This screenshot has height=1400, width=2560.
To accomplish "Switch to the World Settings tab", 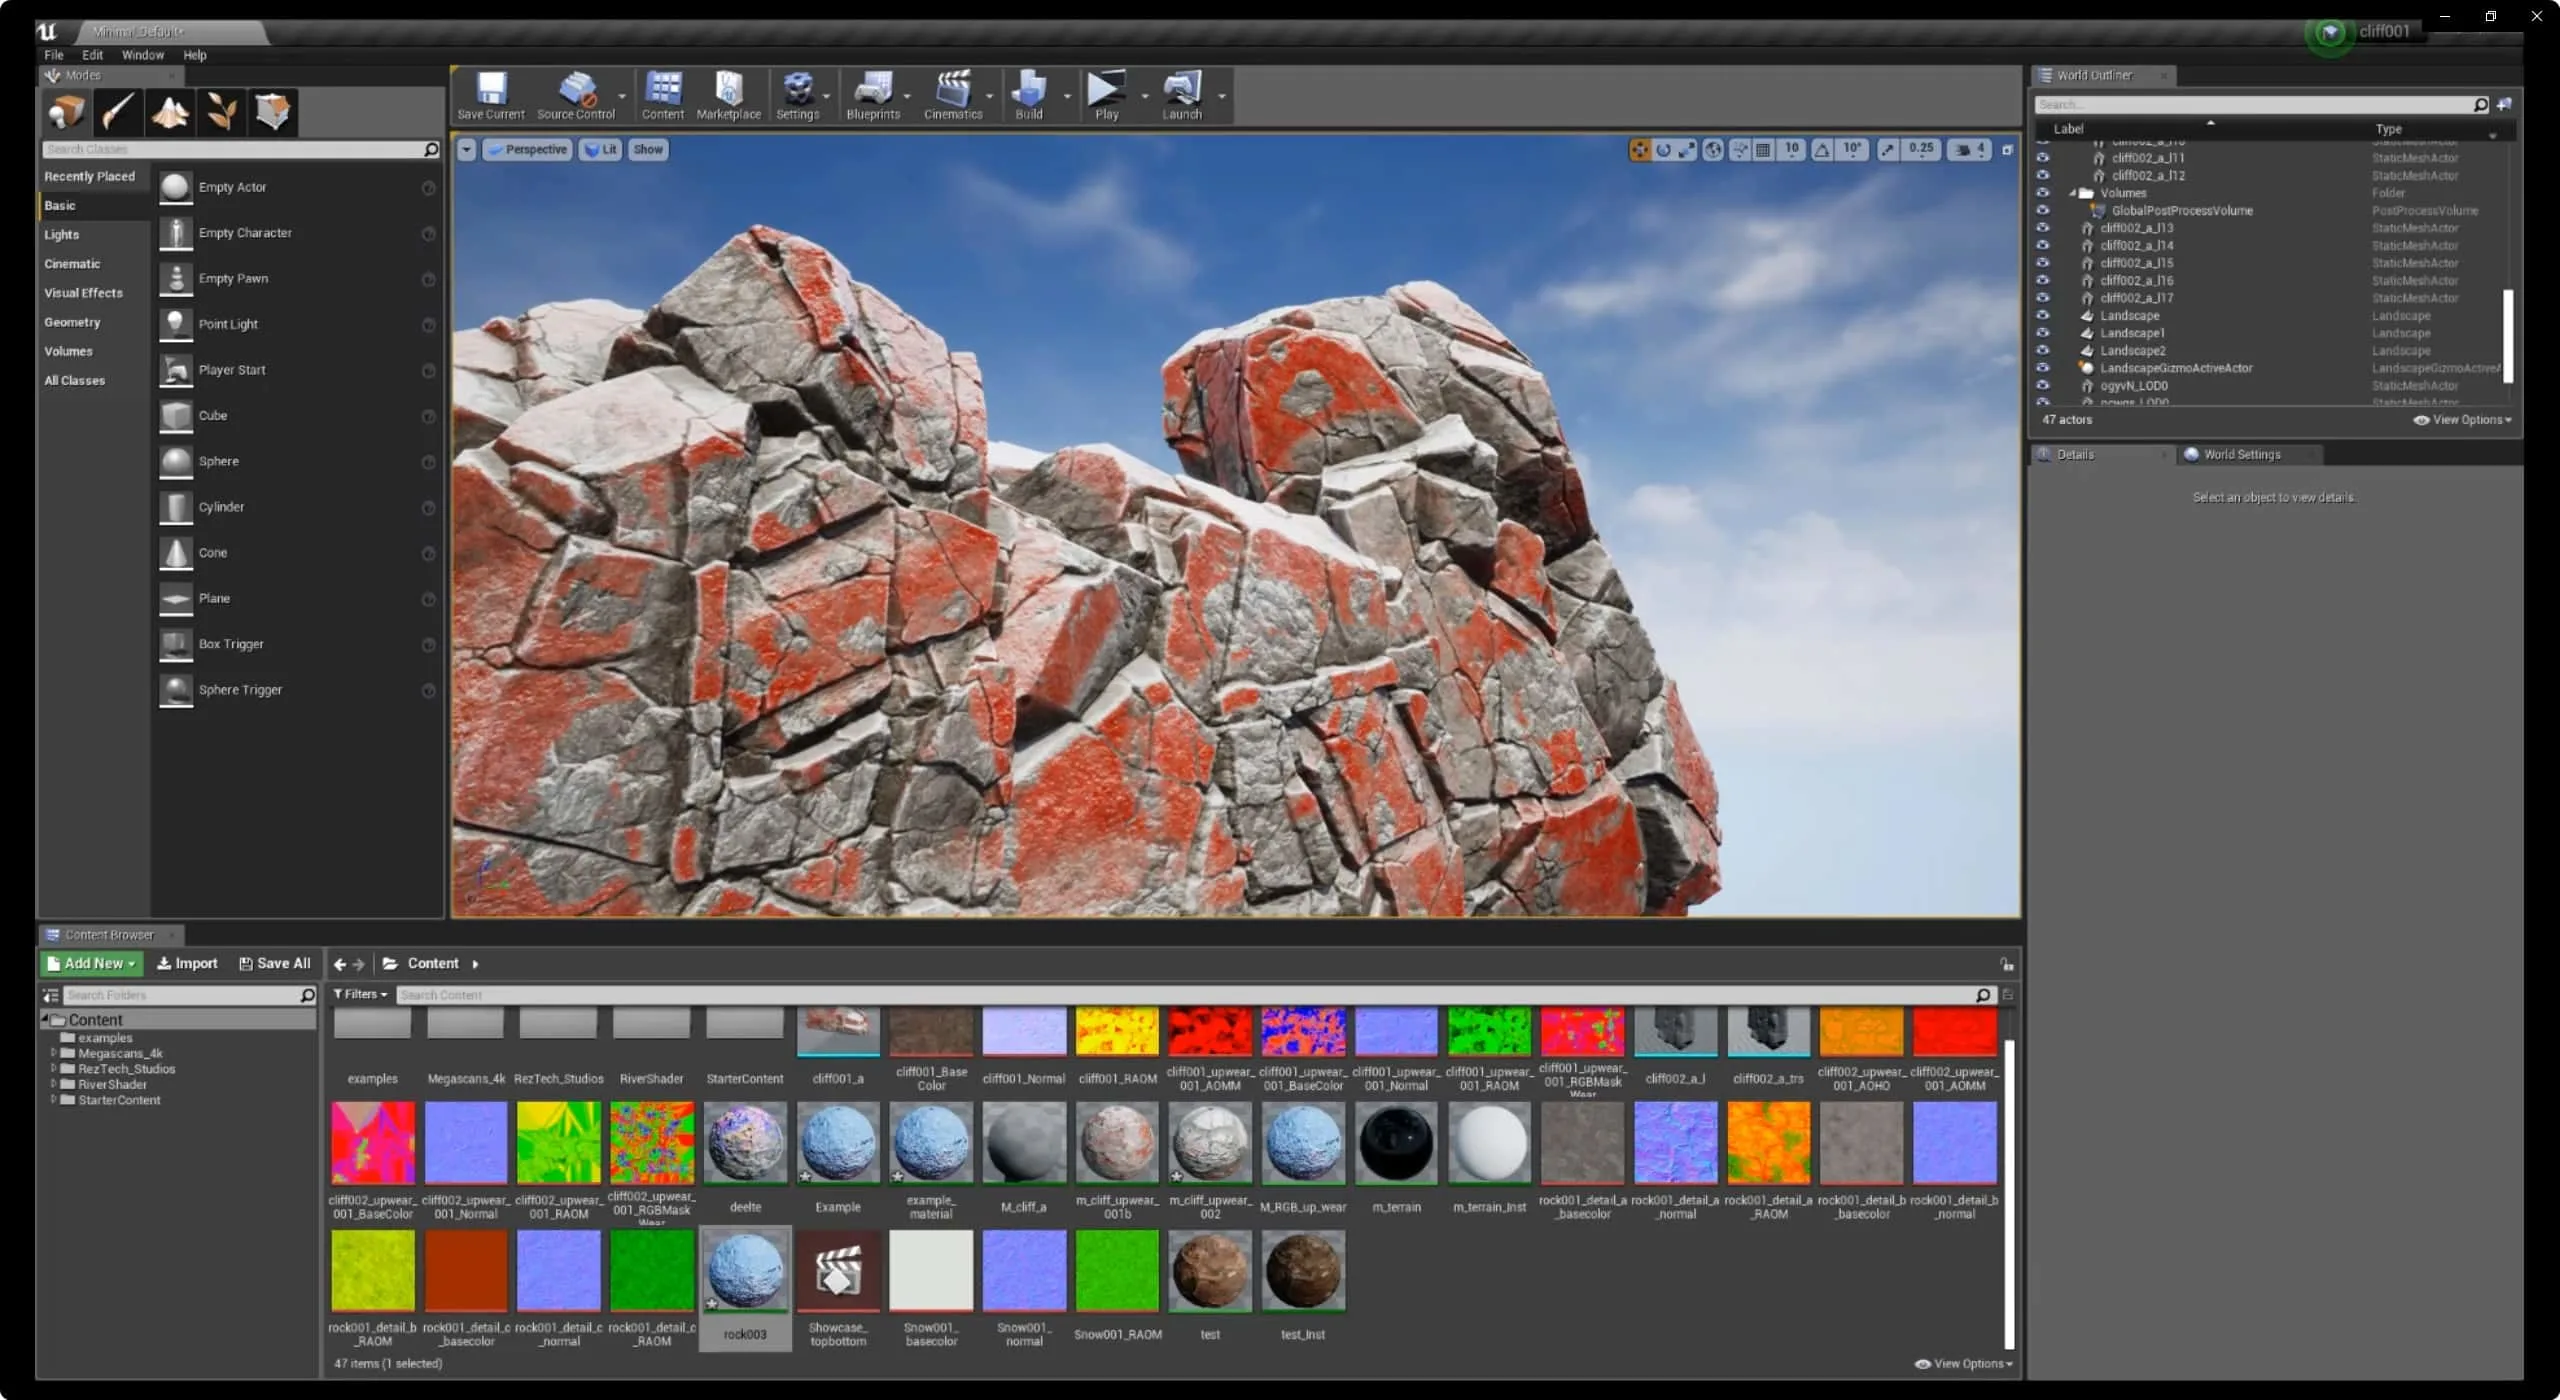I will 2240,454.
